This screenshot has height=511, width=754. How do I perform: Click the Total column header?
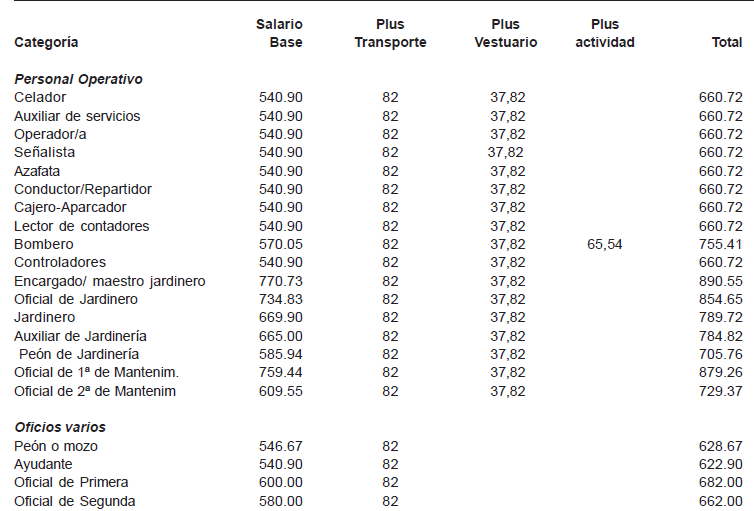click(727, 42)
